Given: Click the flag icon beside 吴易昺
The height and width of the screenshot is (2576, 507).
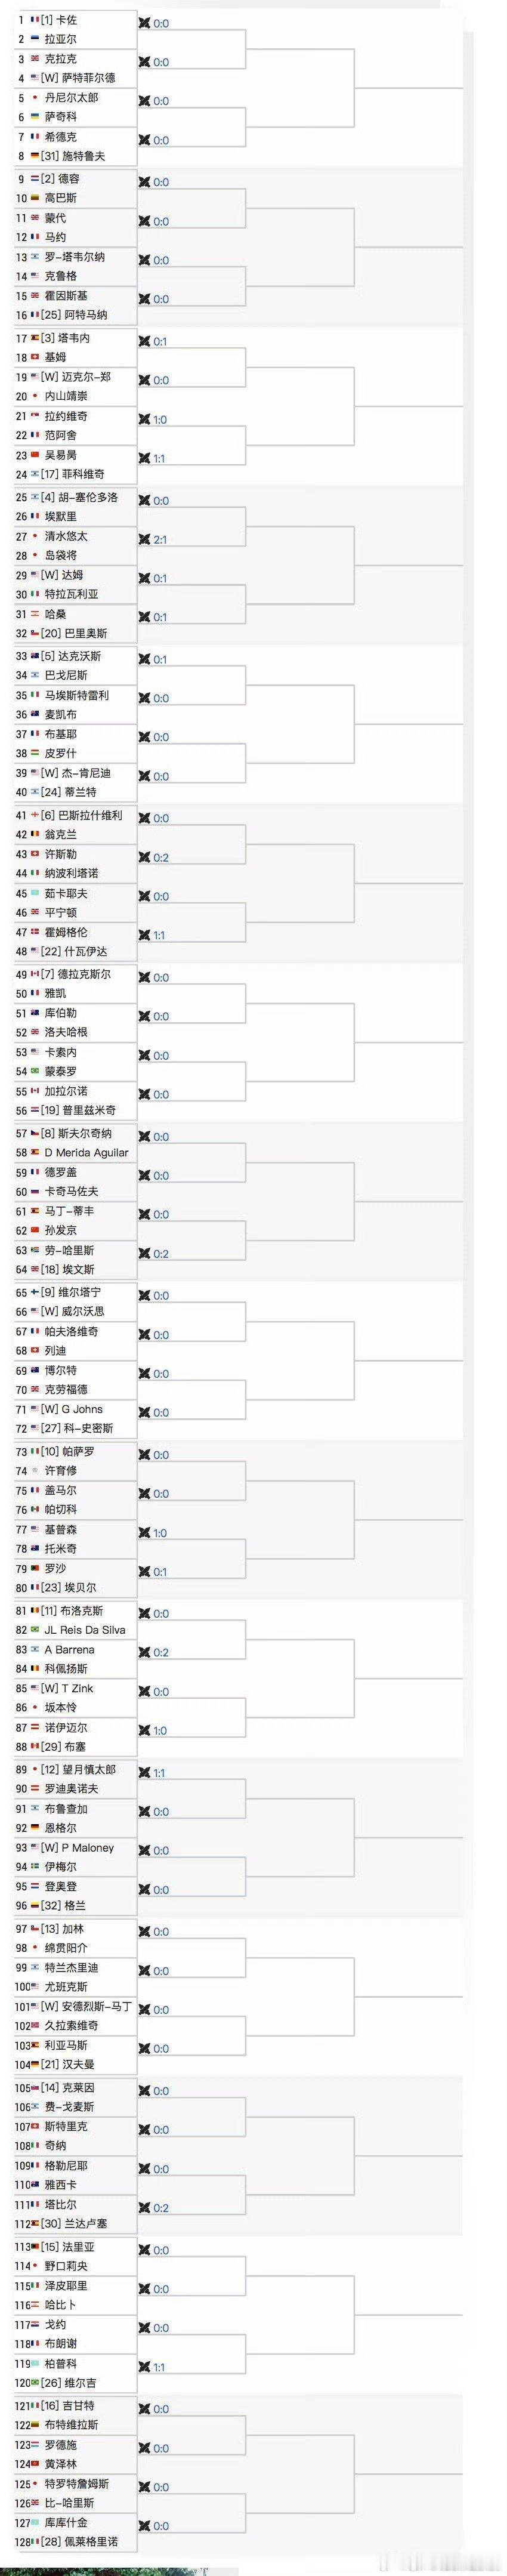Looking at the screenshot, I should [x=36, y=455].
